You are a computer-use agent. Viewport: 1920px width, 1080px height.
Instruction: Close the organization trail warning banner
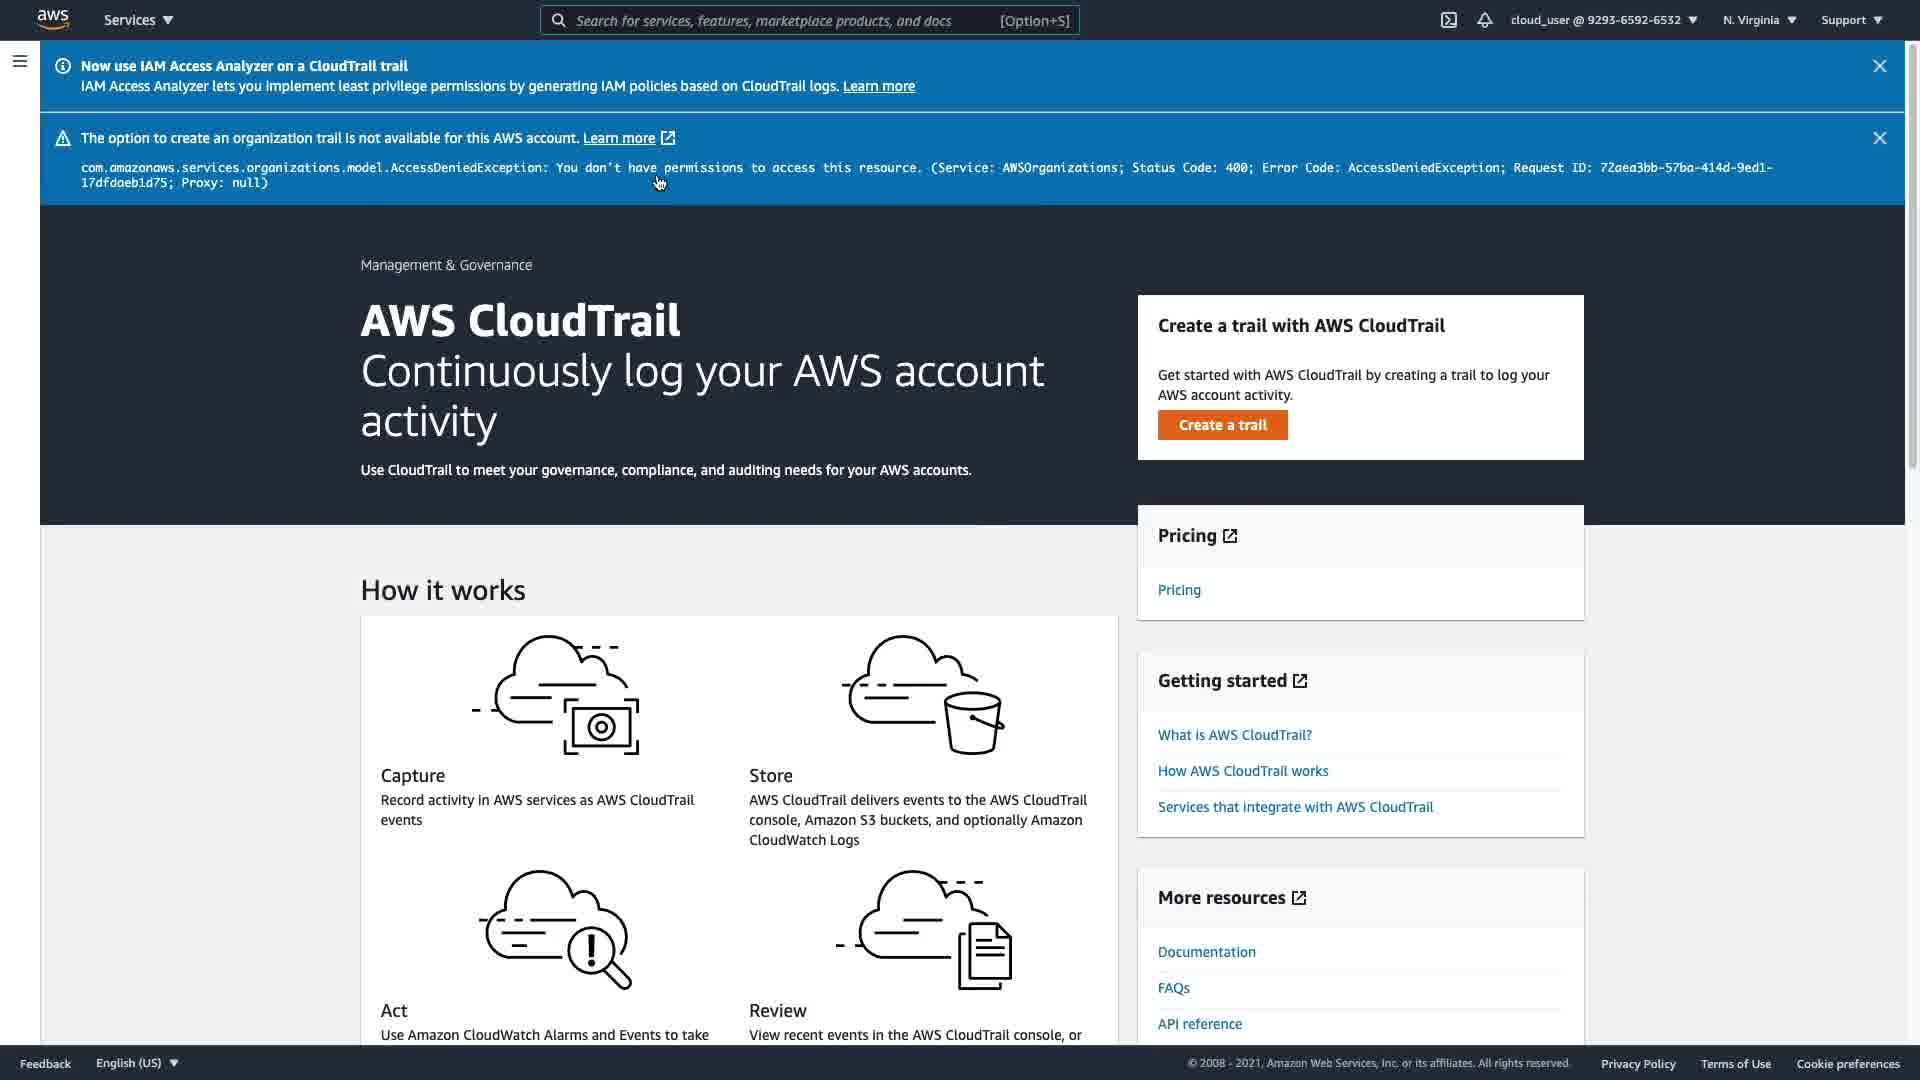[1879, 138]
